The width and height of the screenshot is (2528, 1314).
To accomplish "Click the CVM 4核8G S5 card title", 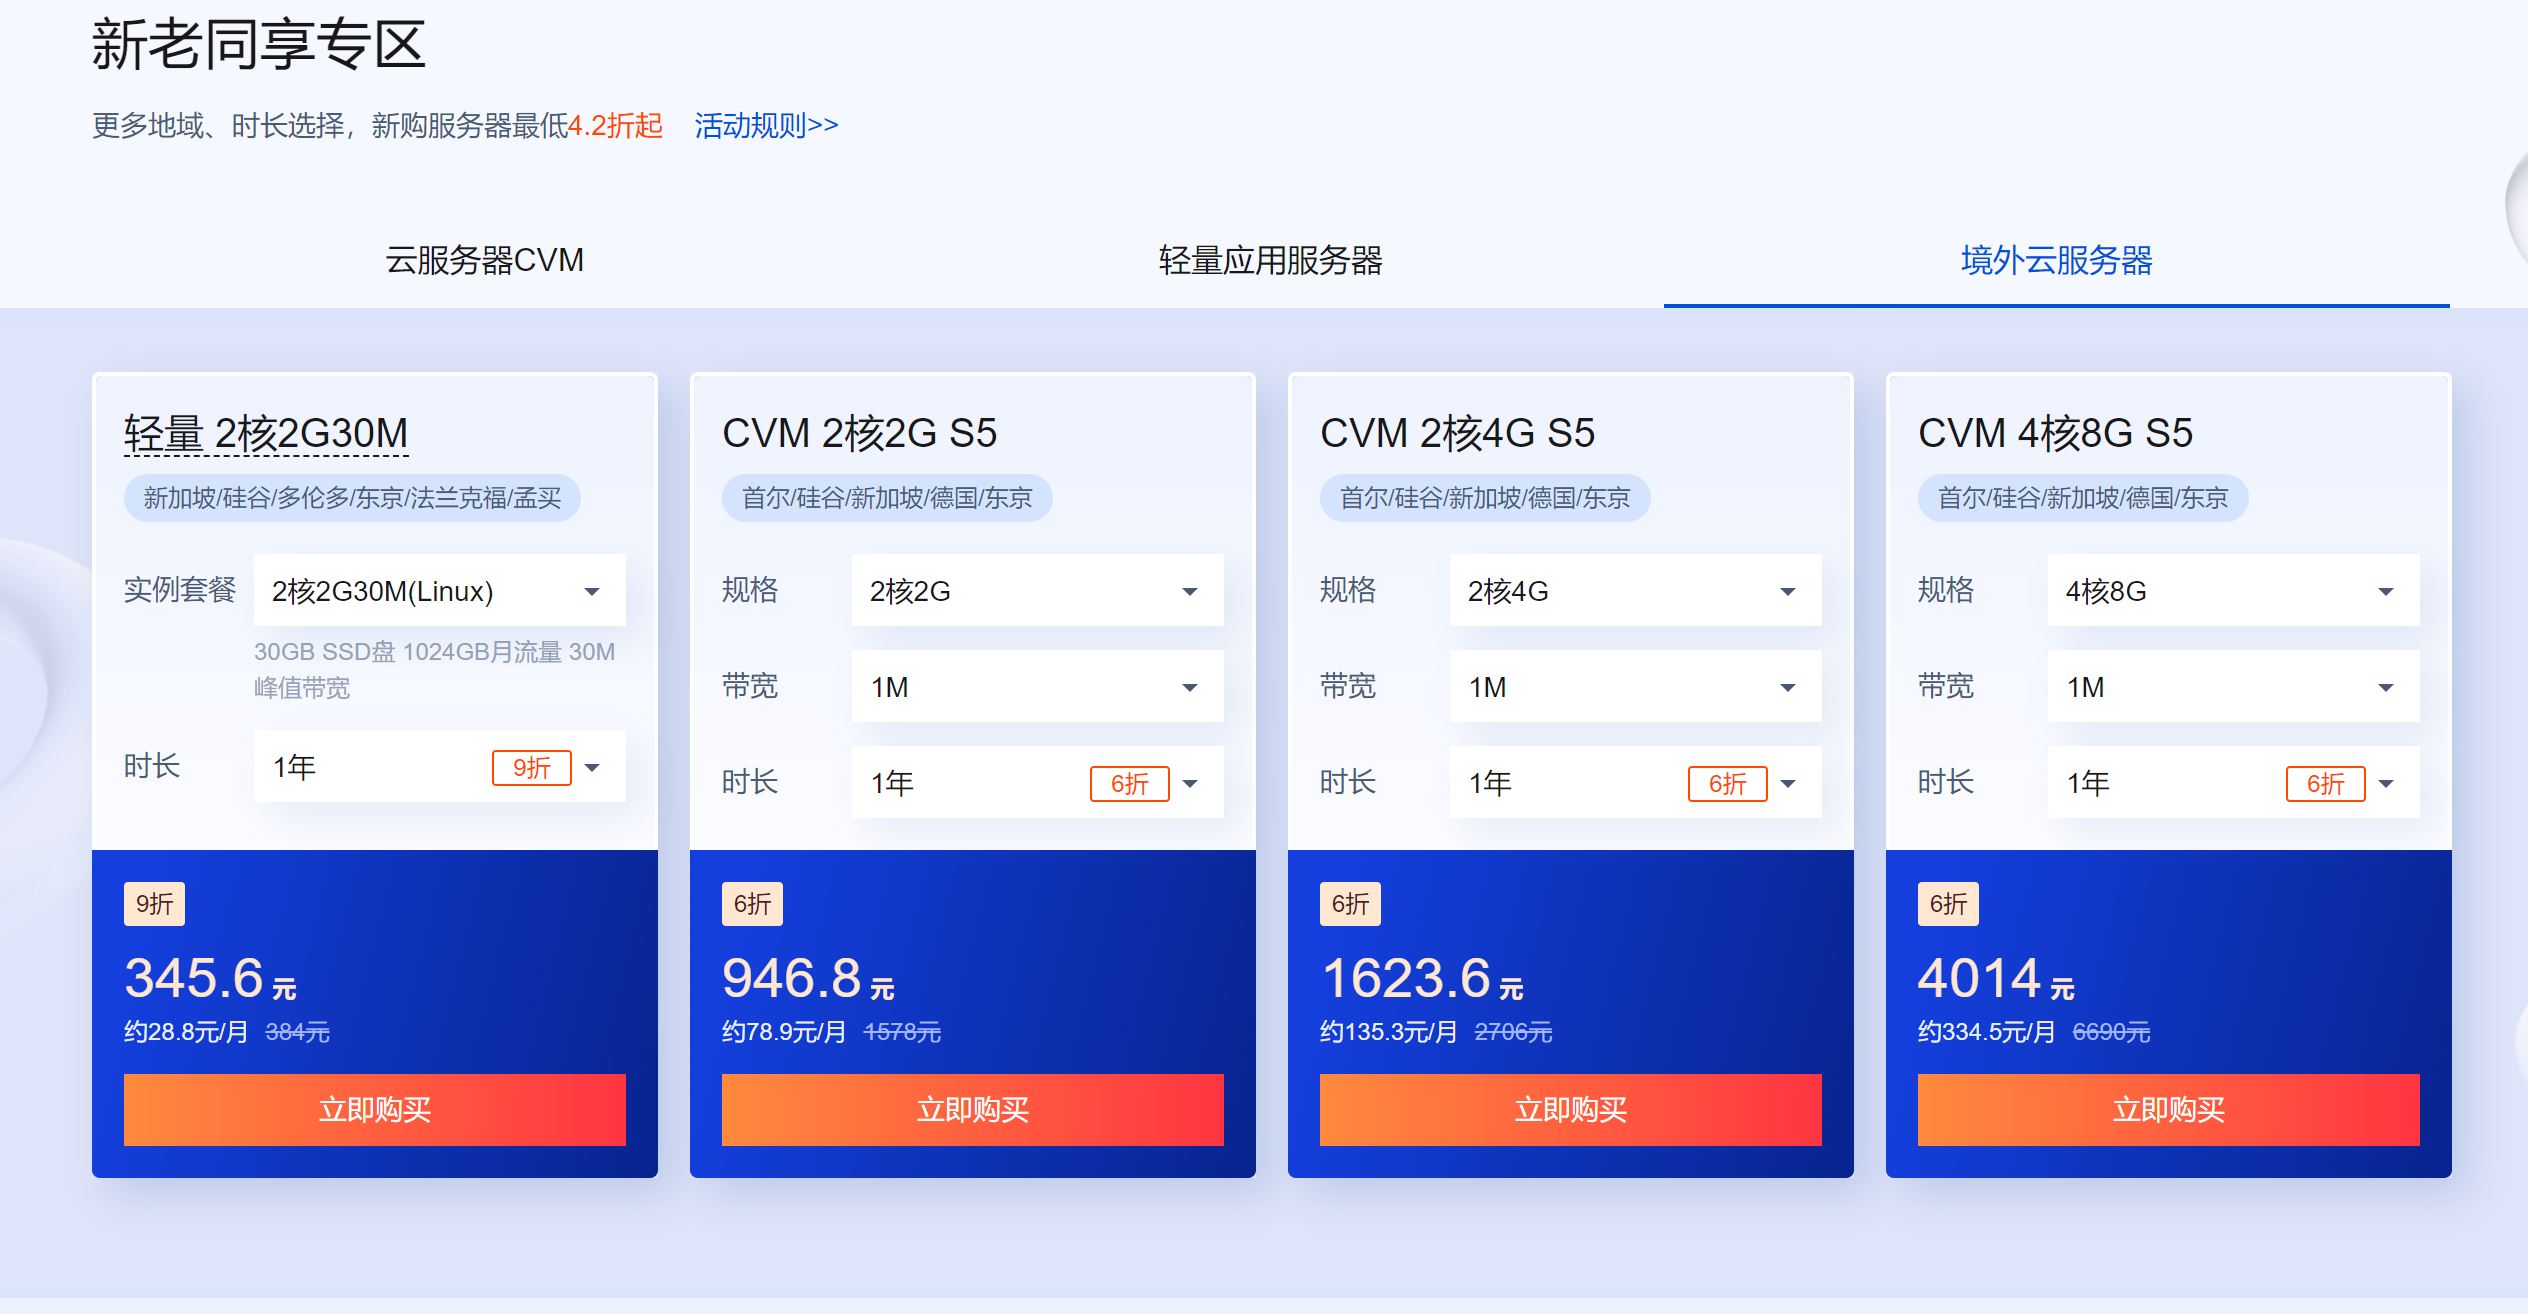I will 2056,433.
